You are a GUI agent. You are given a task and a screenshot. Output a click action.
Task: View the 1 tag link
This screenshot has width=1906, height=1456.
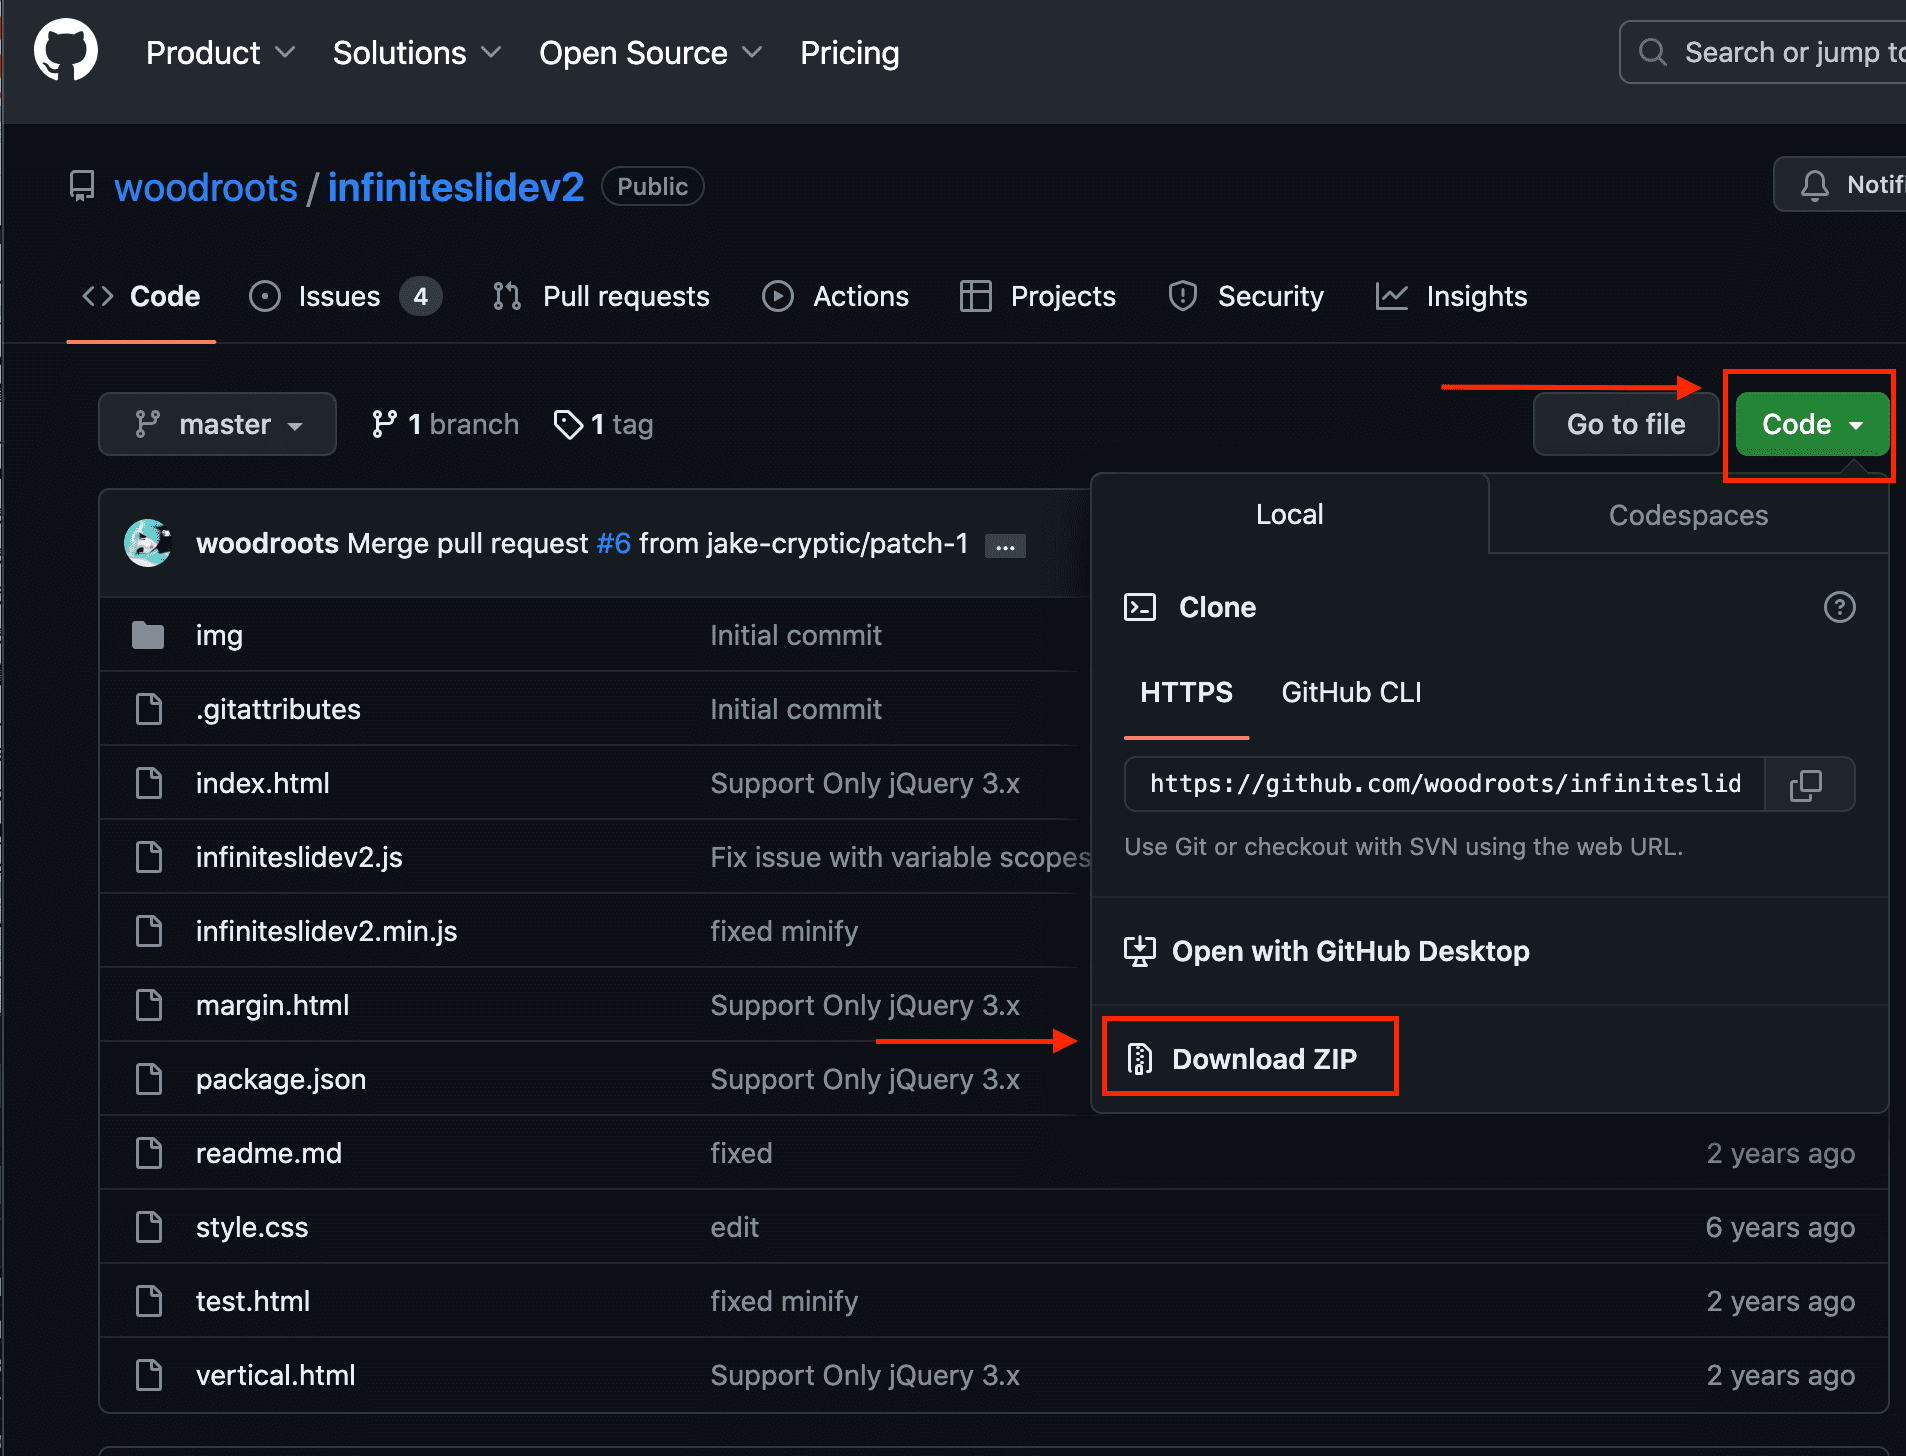pyautogui.click(x=603, y=424)
